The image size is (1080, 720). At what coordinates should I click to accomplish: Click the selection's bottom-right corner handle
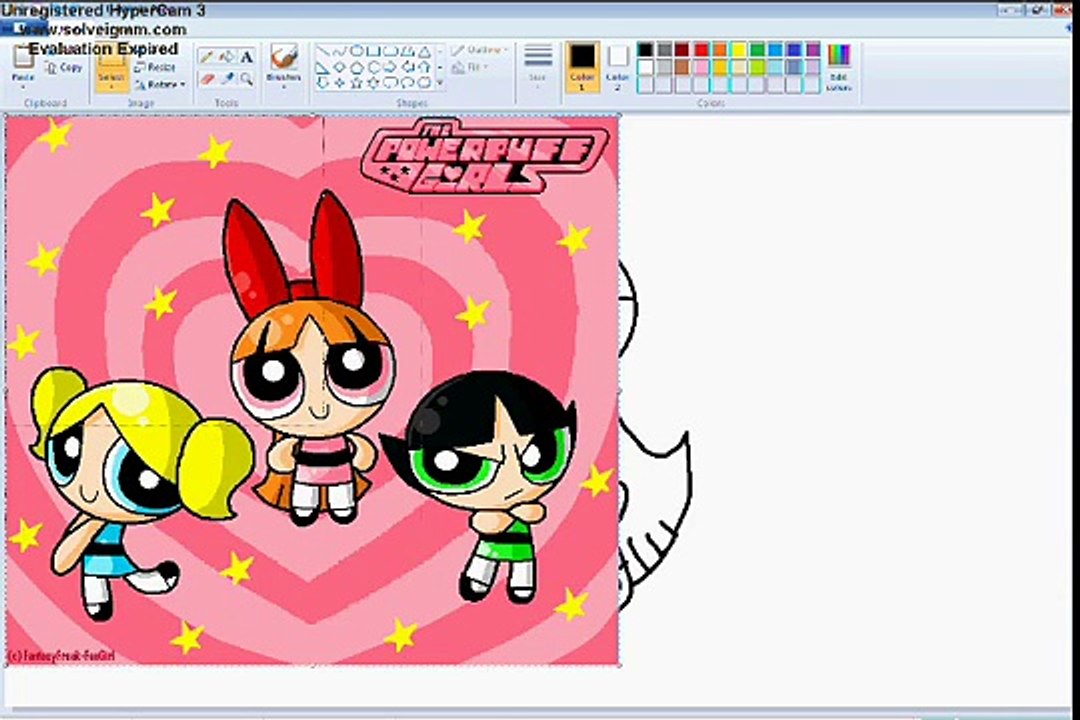[619, 665]
